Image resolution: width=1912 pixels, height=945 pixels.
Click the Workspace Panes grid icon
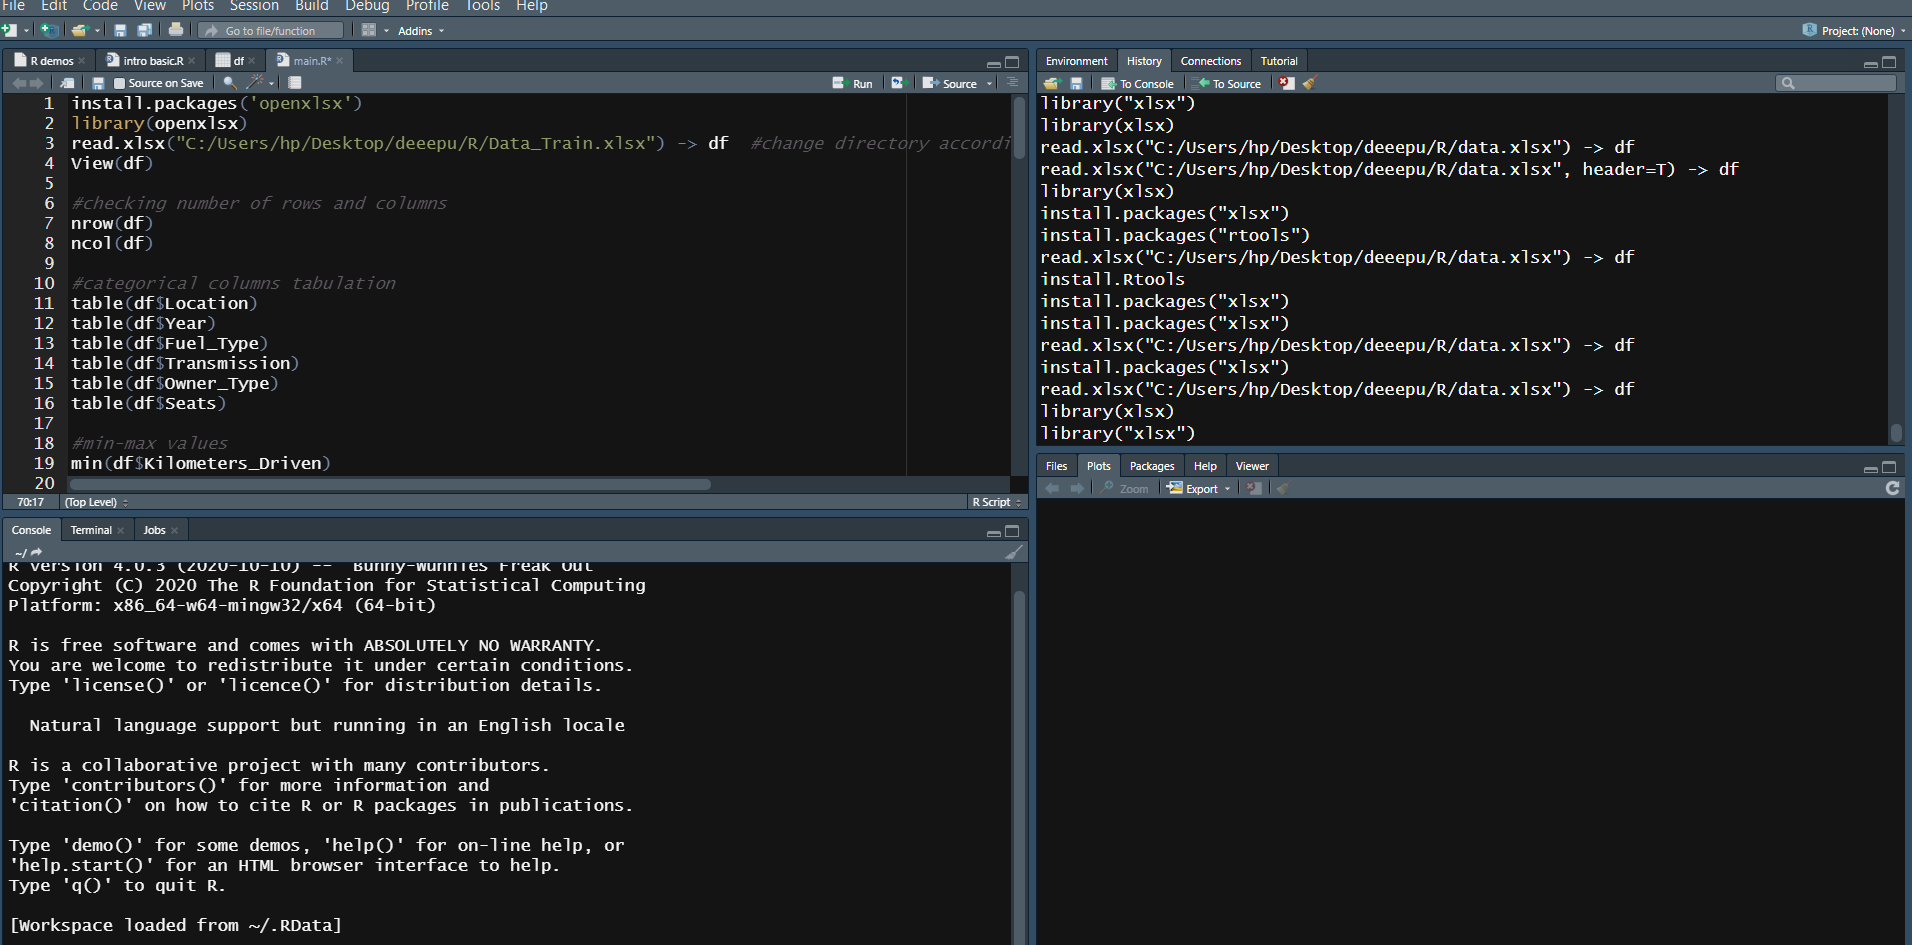tap(369, 30)
